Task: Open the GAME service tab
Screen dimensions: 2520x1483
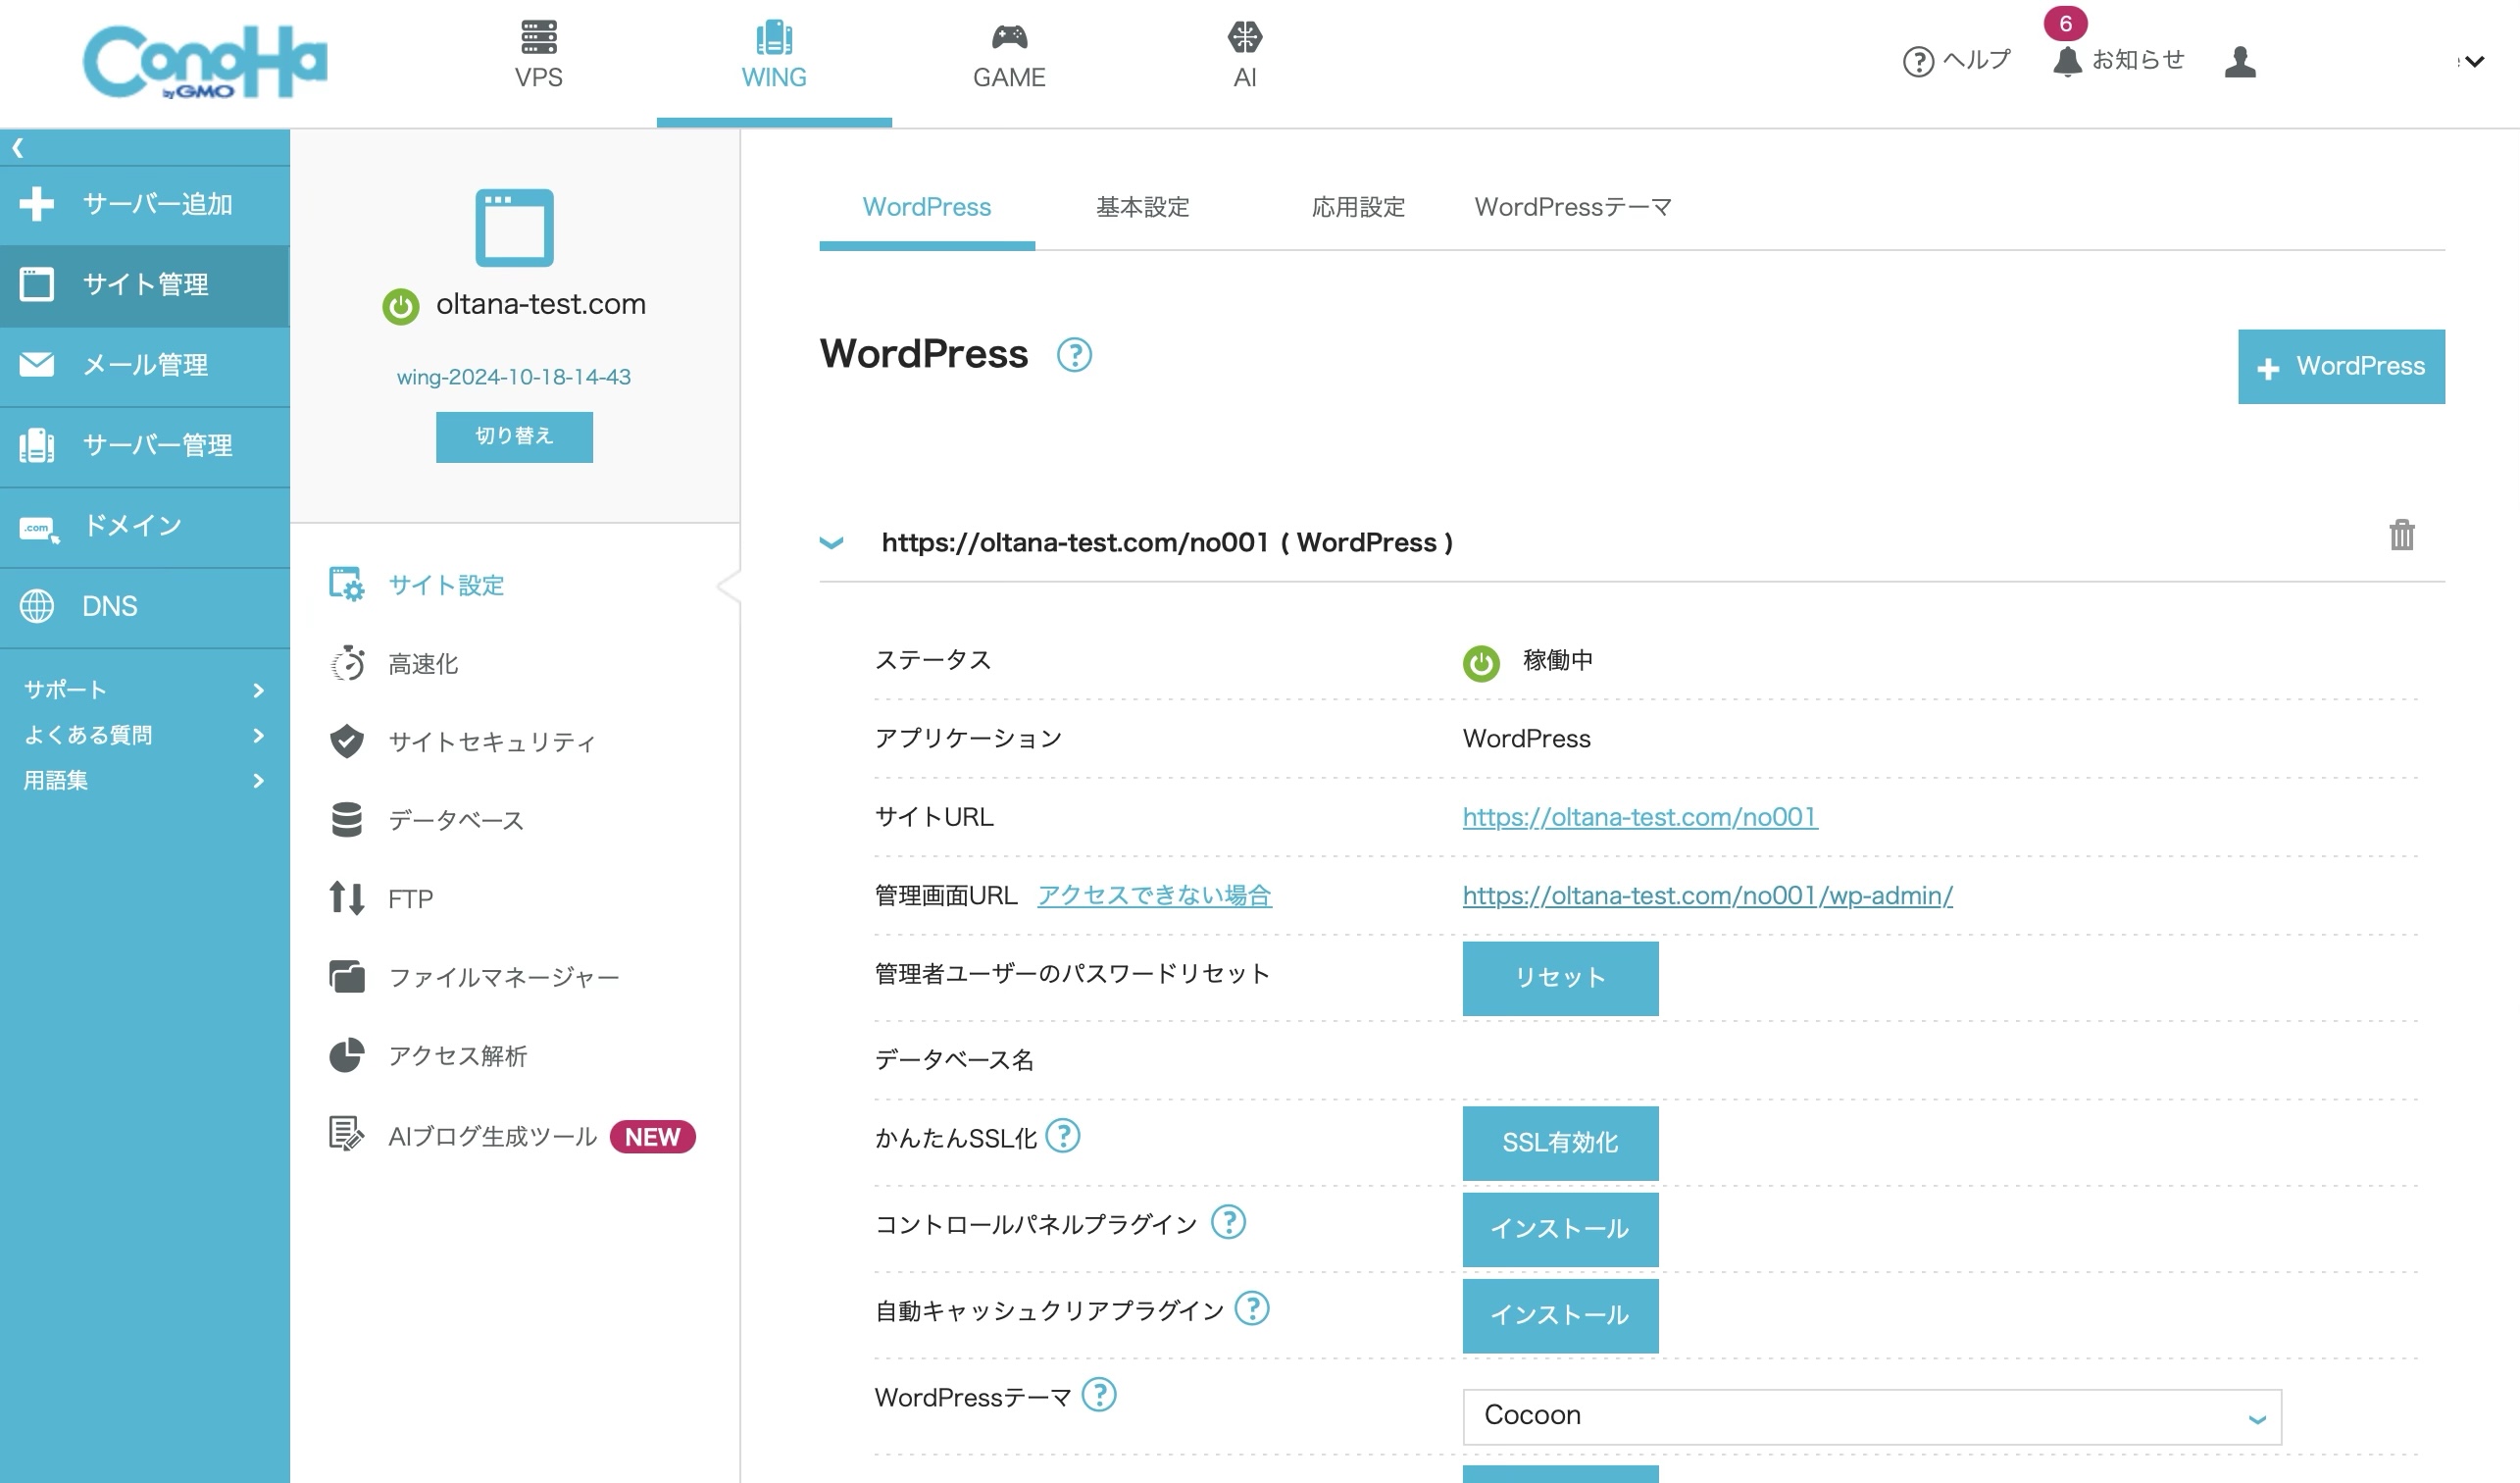Action: coord(1009,56)
